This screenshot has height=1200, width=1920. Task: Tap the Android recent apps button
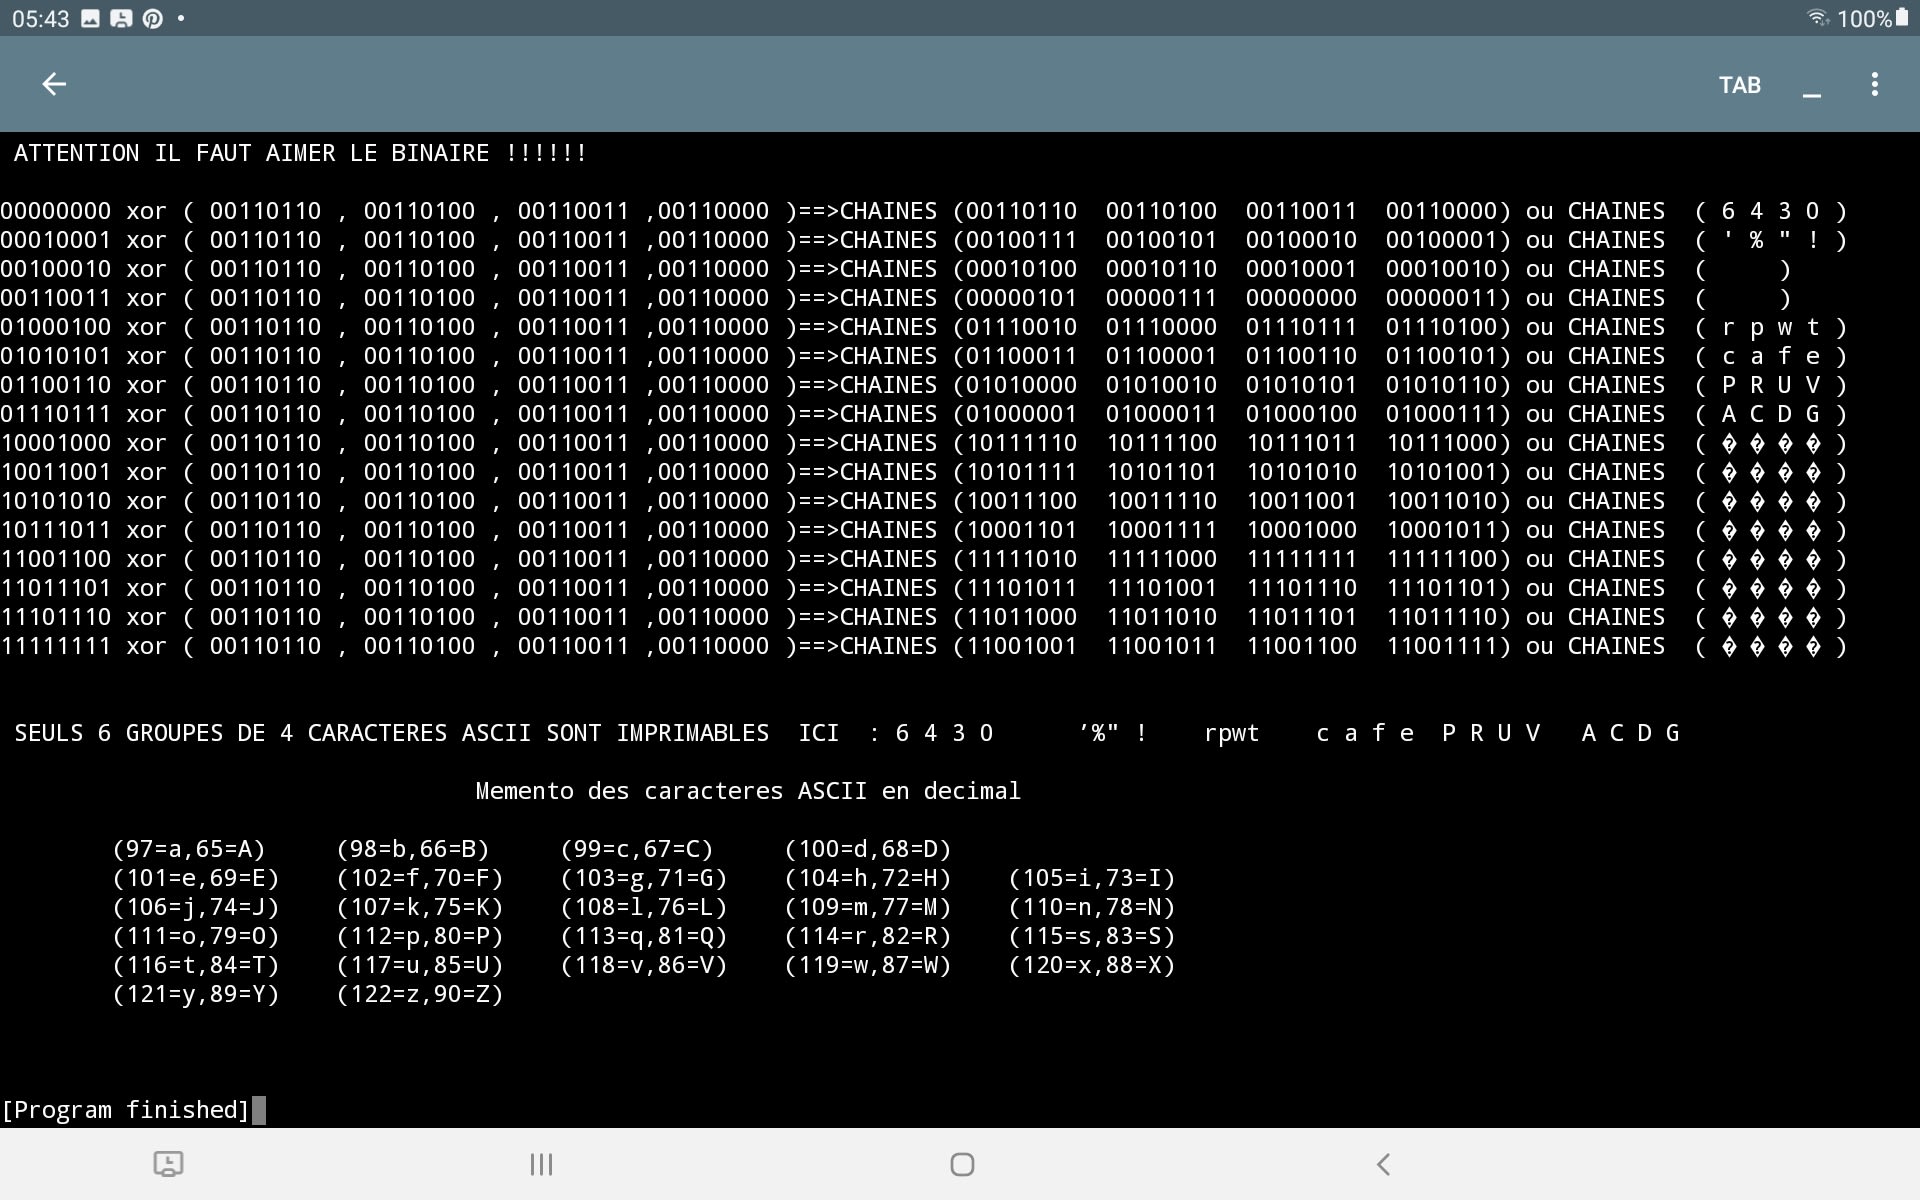(541, 1164)
